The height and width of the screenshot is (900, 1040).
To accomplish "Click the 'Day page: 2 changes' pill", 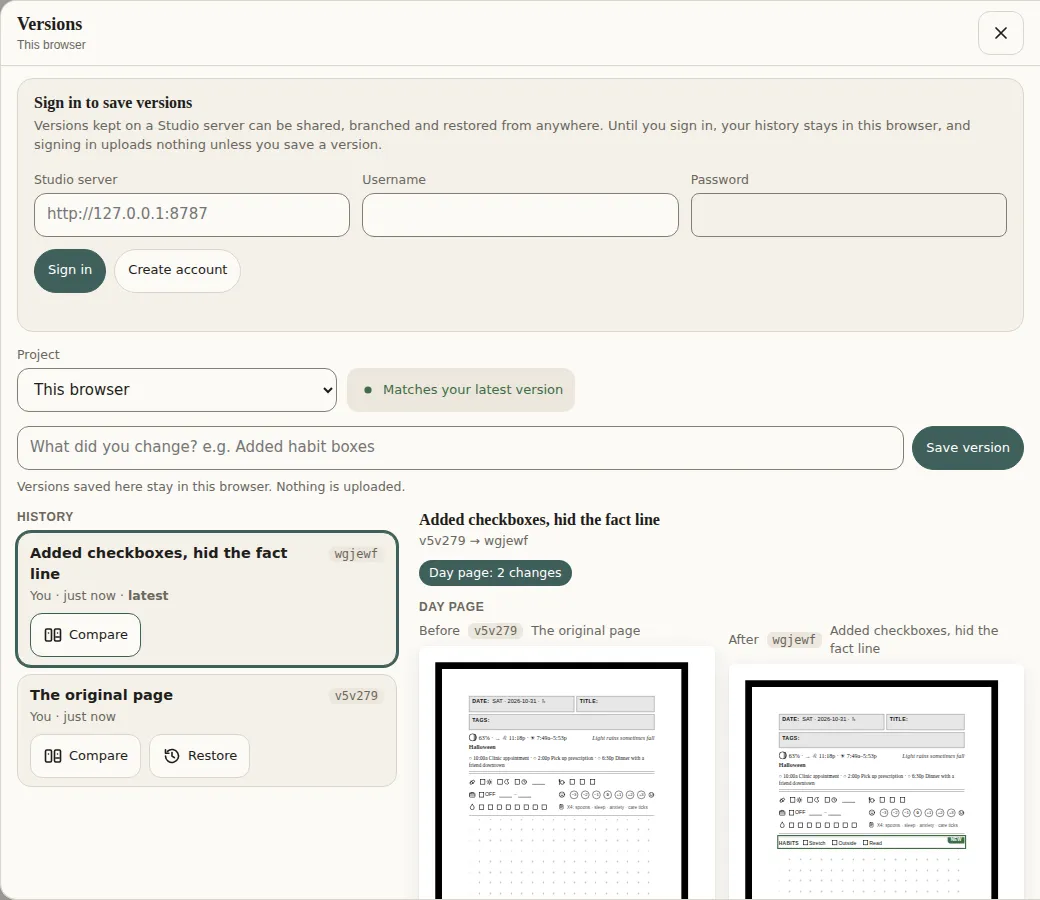I will coord(495,573).
